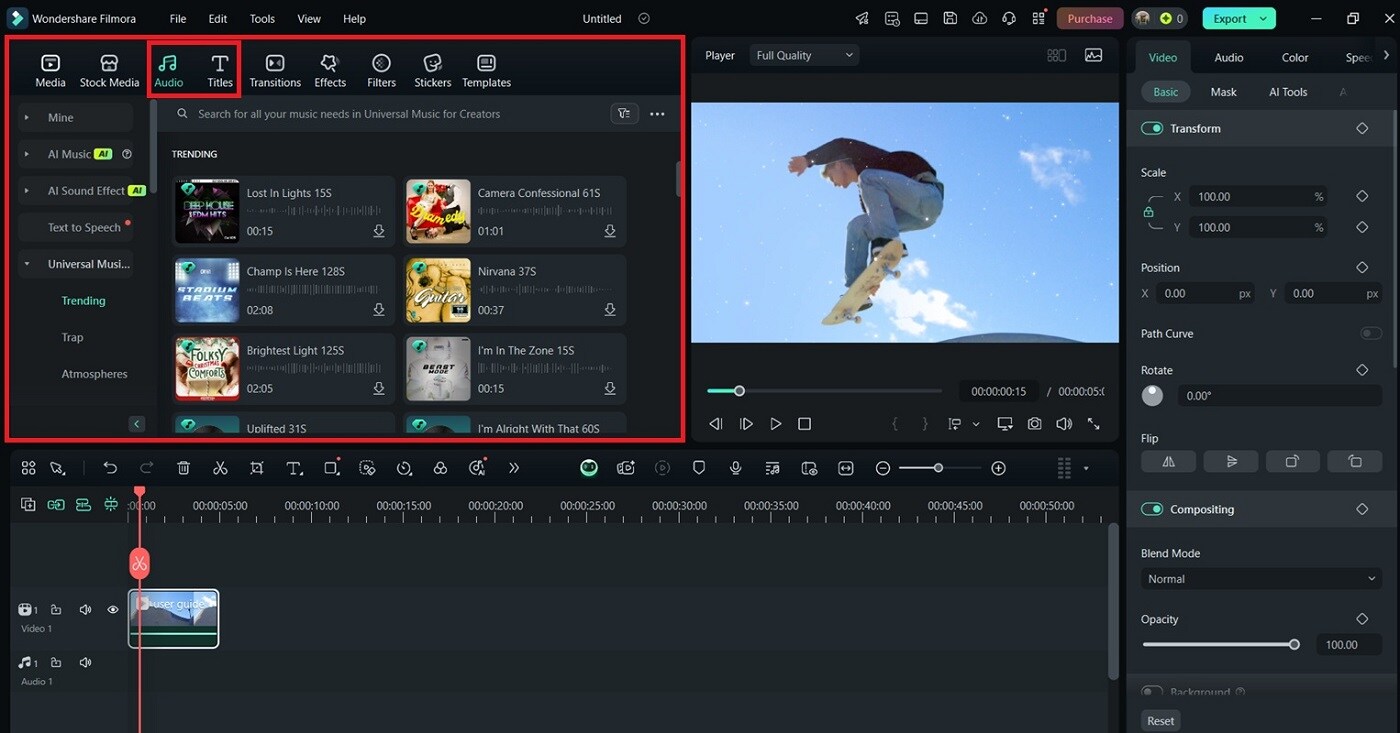Open the Effects panel
Image resolution: width=1400 pixels, height=733 pixels.
(330, 70)
